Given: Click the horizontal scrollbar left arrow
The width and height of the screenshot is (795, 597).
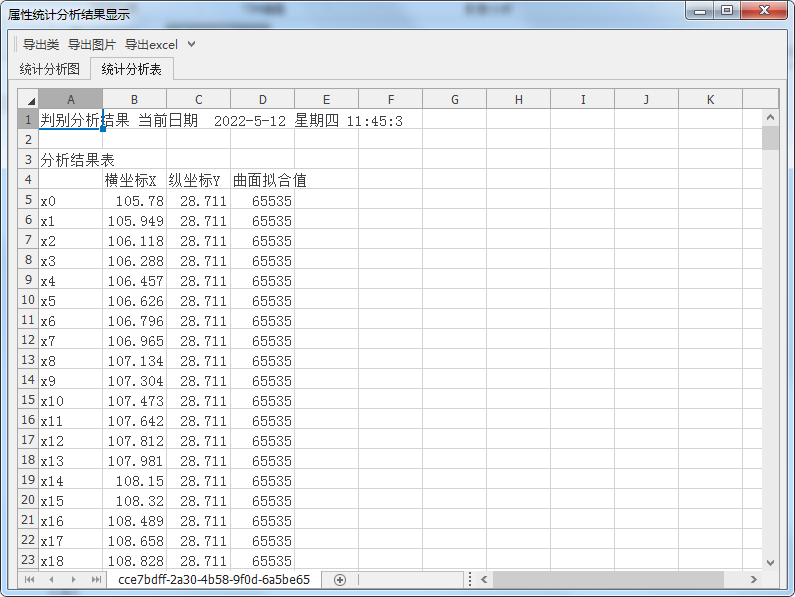Looking at the screenshot, I should click(x=484, y=580).
